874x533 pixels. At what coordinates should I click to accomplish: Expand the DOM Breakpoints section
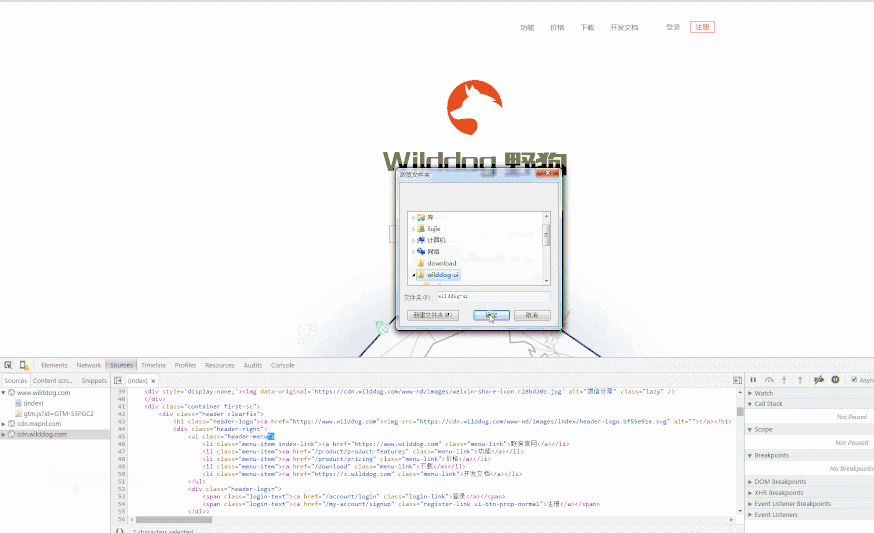pos(750,482)
